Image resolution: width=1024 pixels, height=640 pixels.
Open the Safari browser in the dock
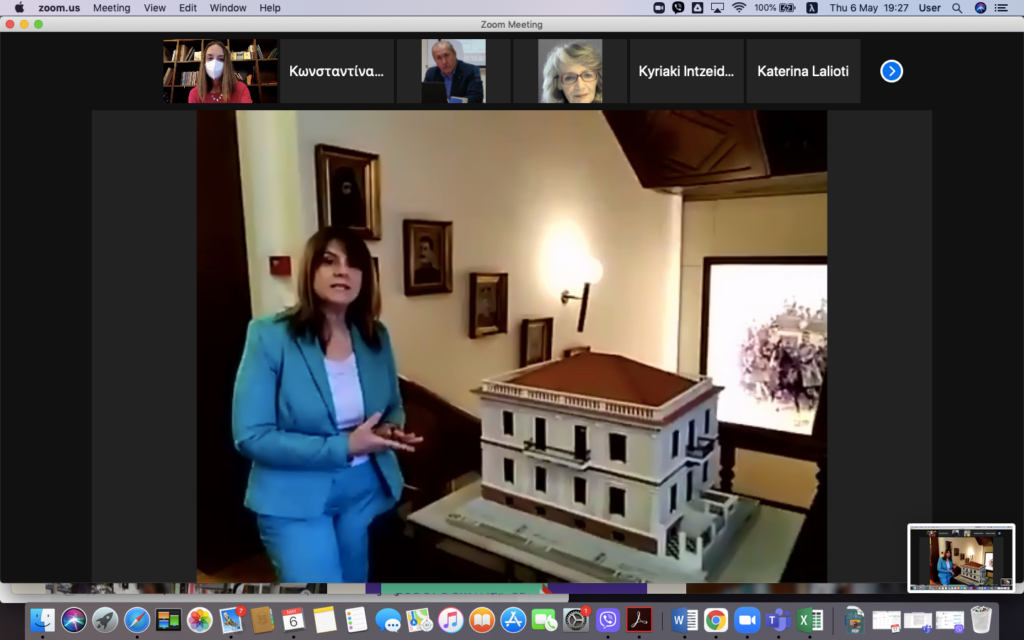[x=137, y=620]
